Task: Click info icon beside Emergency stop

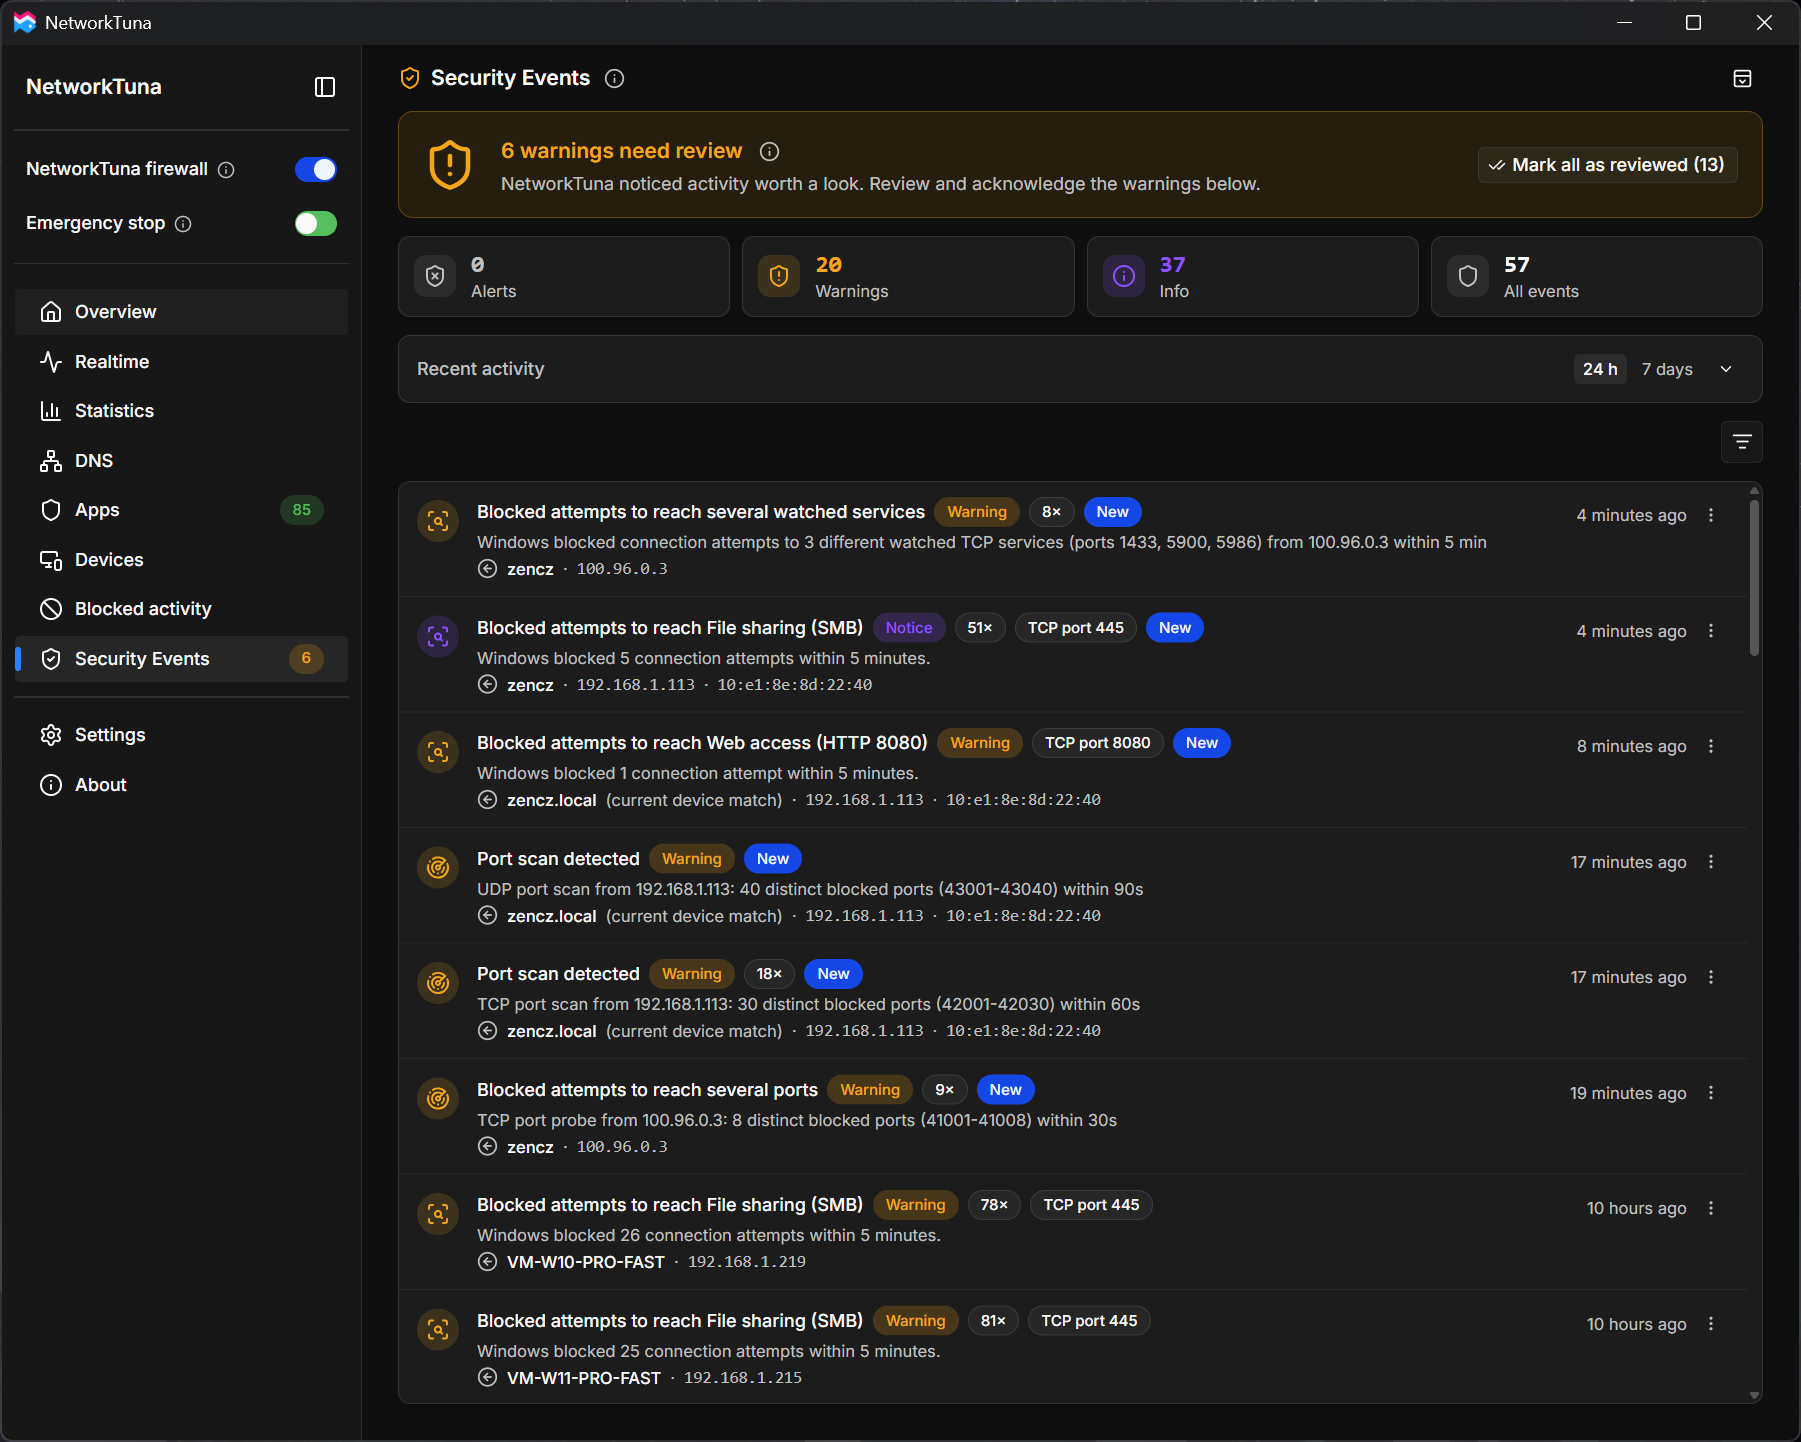Action: coord(183,224)
